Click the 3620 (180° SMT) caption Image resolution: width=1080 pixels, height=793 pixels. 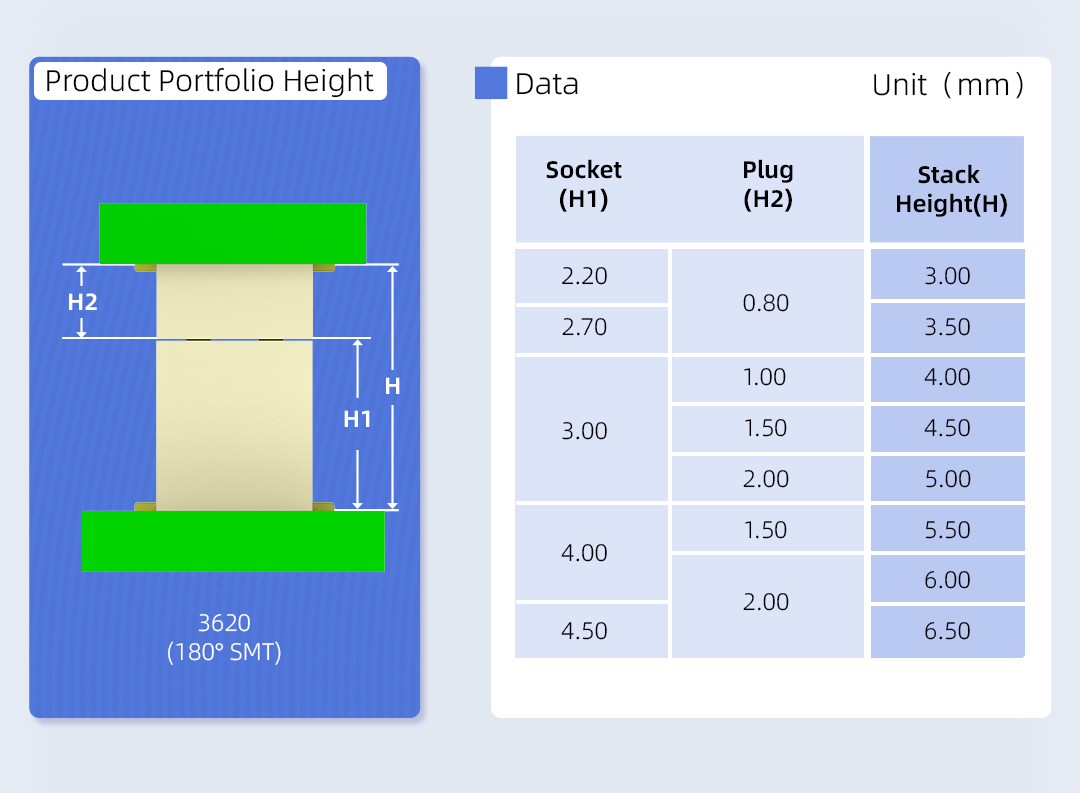[x=224, y=637]
